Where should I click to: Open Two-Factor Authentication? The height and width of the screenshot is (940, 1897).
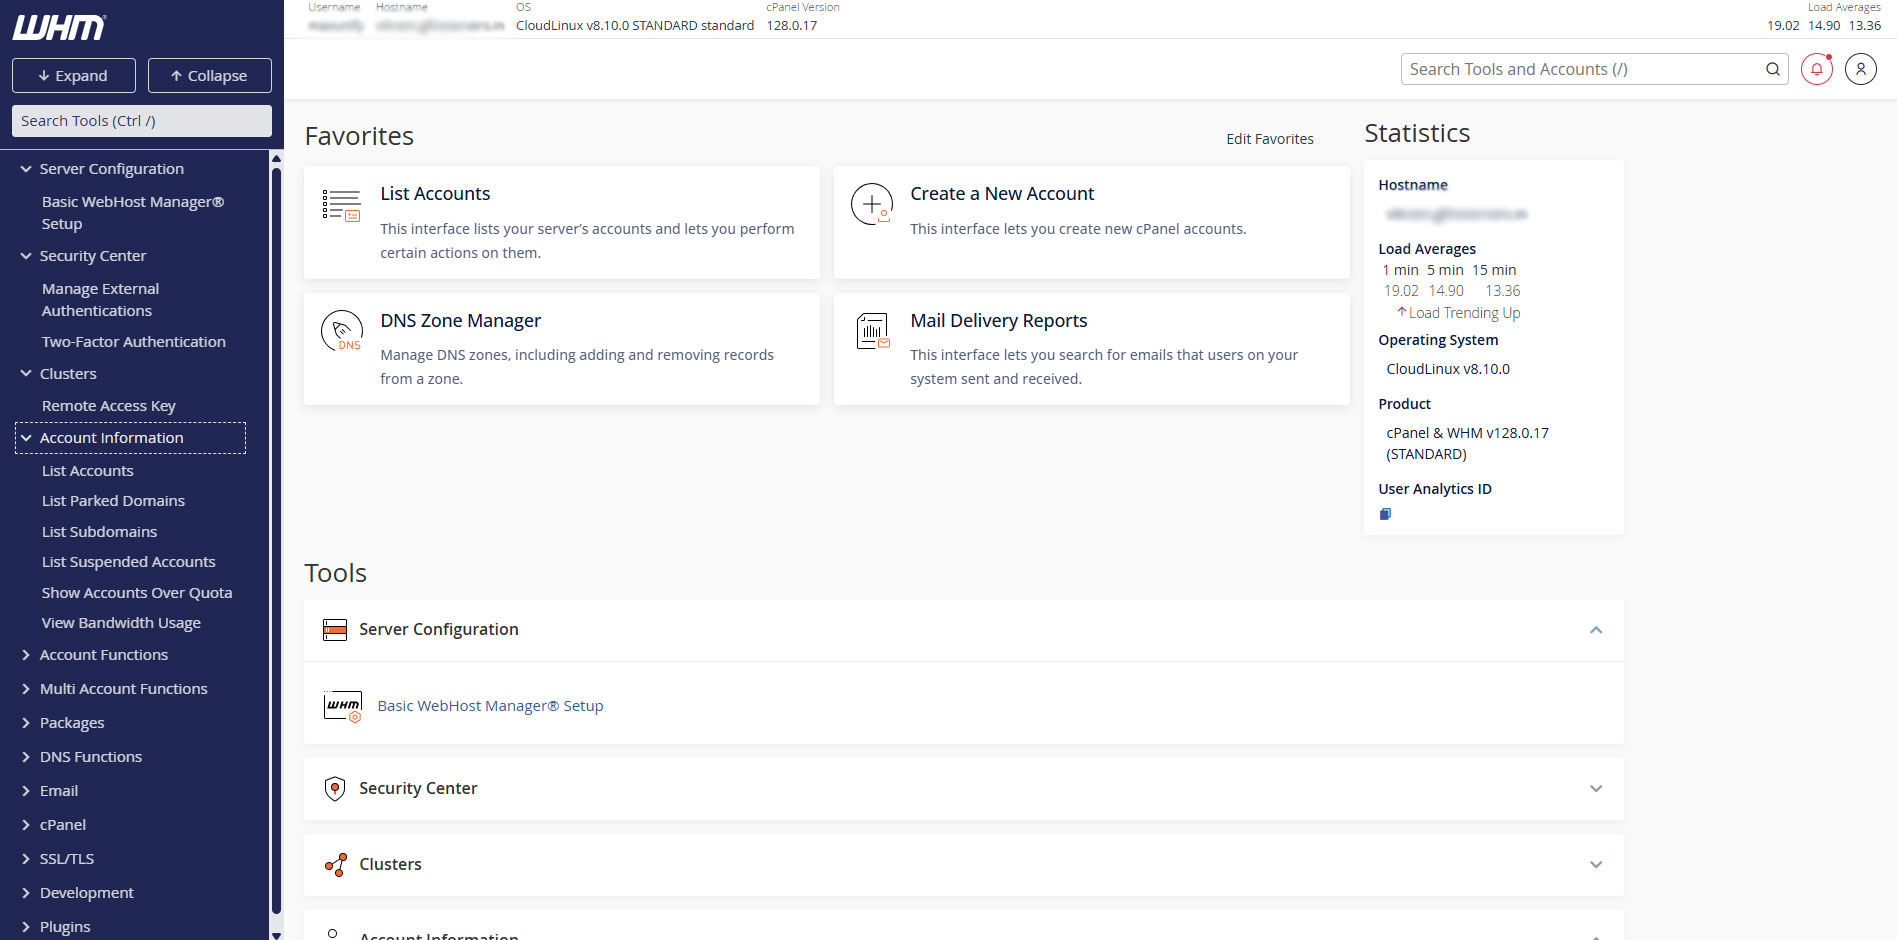133,342
